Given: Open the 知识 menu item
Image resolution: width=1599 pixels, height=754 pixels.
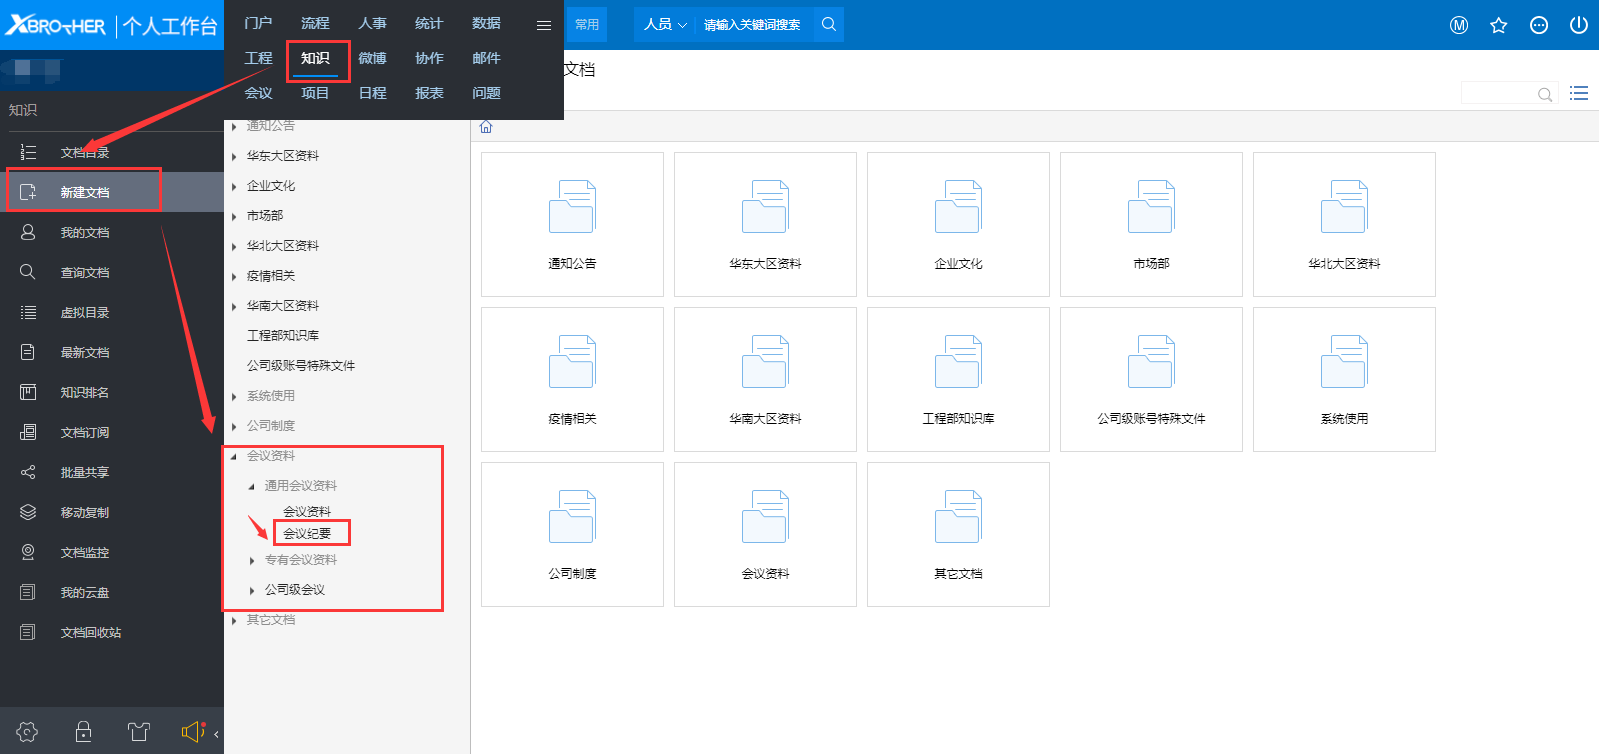Looking at the screenshot, I should [315, 58].
